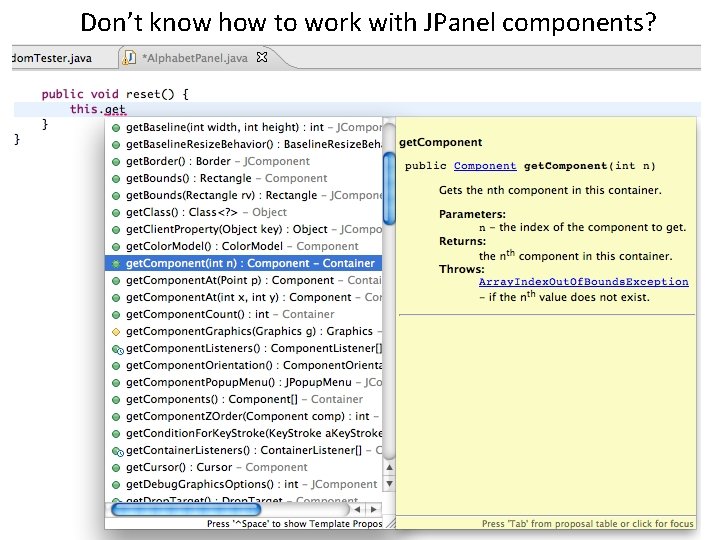Select getColorModel() : ColorModel proposal
Image resolution: width=720 pixels, height=540 pixels.
pos(243,246)
